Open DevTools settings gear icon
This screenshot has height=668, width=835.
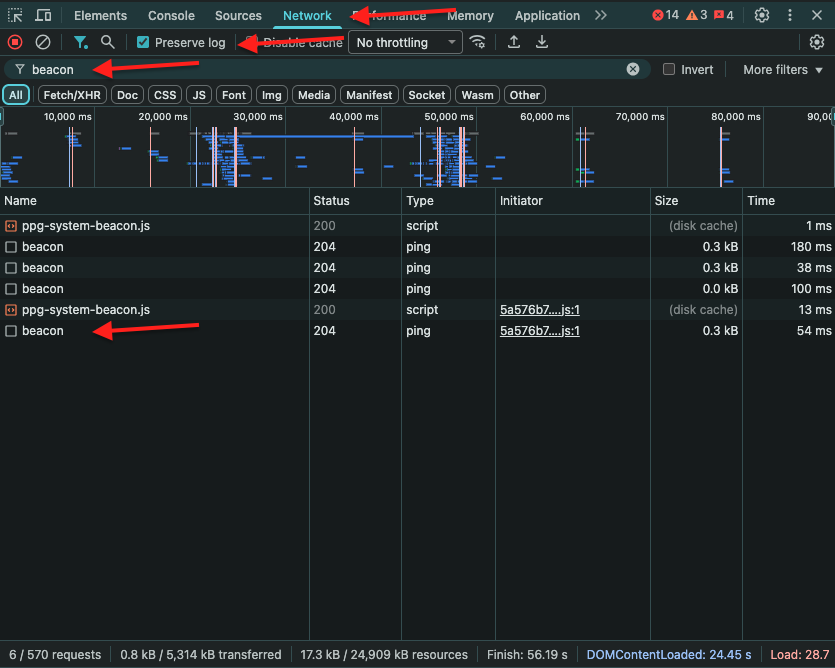point(762,16)
